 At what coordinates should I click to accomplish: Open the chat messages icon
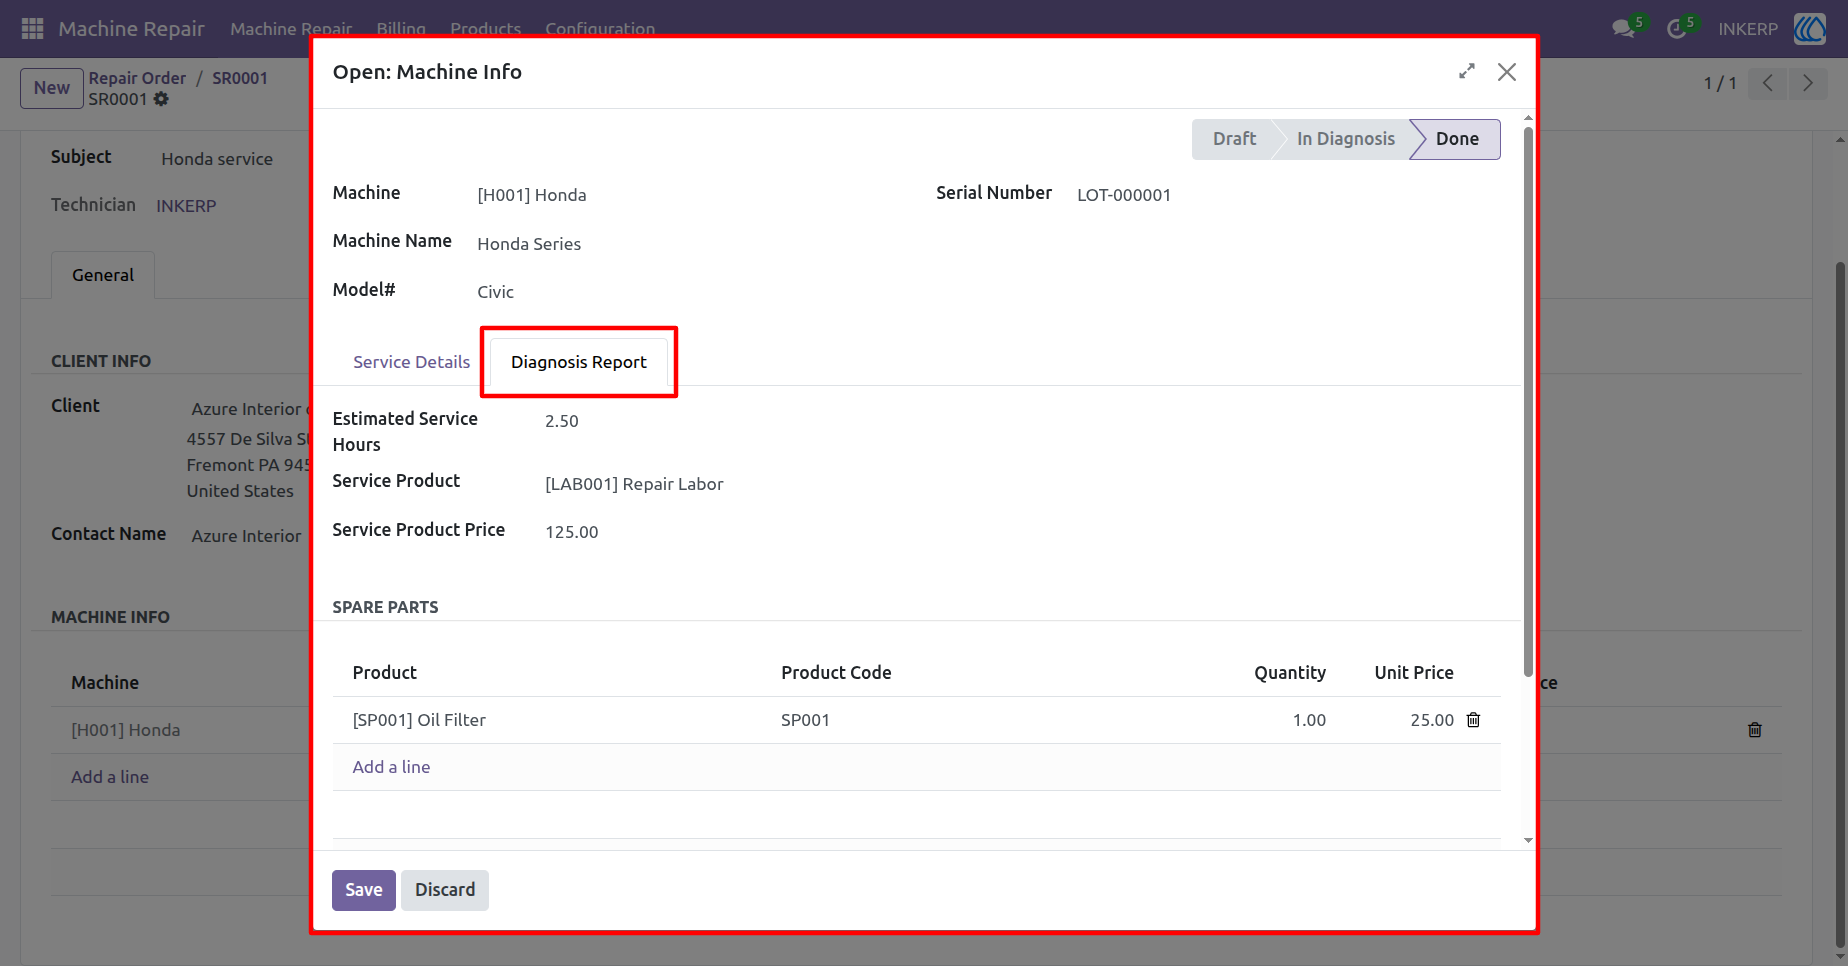pos(1624,29)
